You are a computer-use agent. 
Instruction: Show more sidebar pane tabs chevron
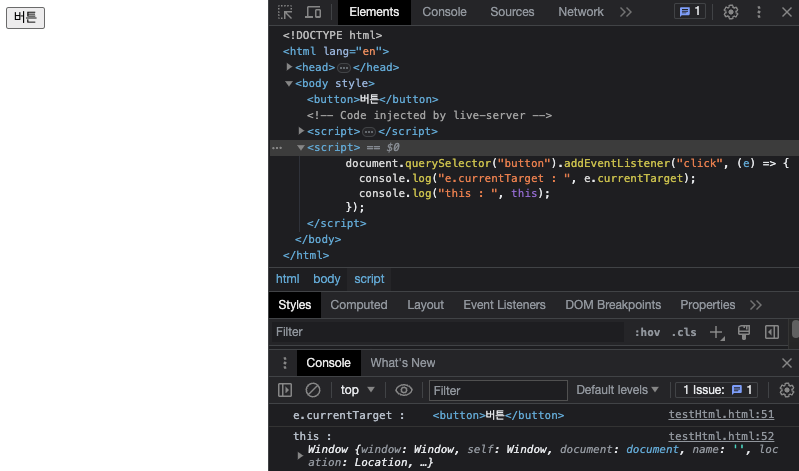[756, 305]
